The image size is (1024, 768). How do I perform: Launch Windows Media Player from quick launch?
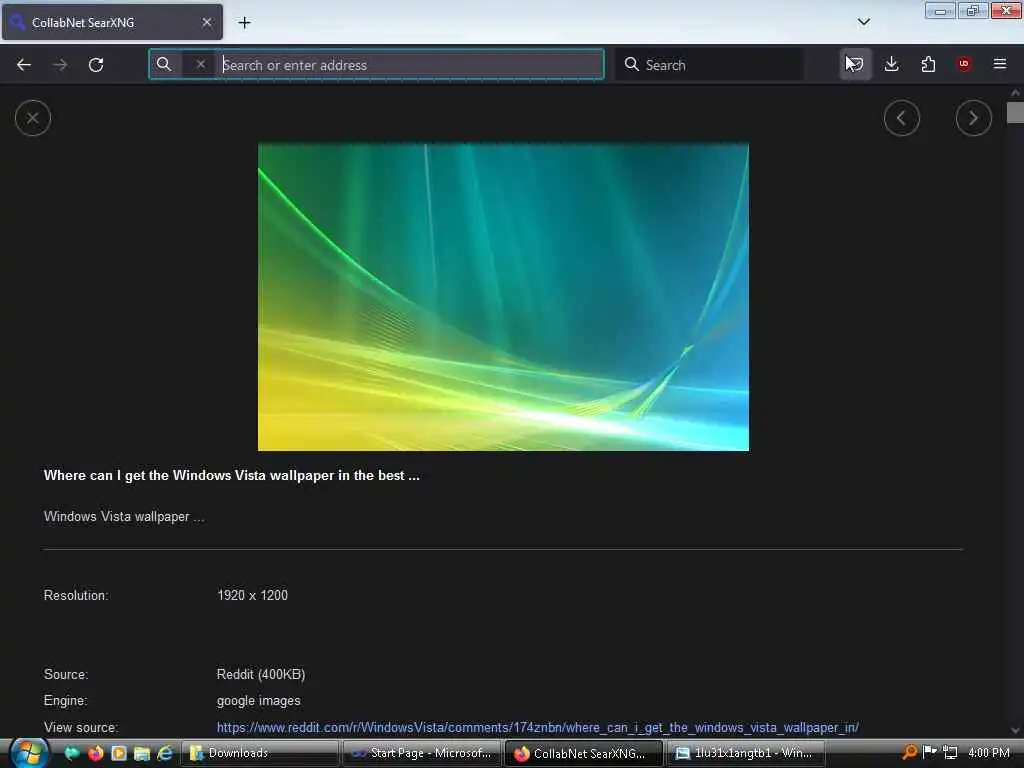tap(119, 753)
